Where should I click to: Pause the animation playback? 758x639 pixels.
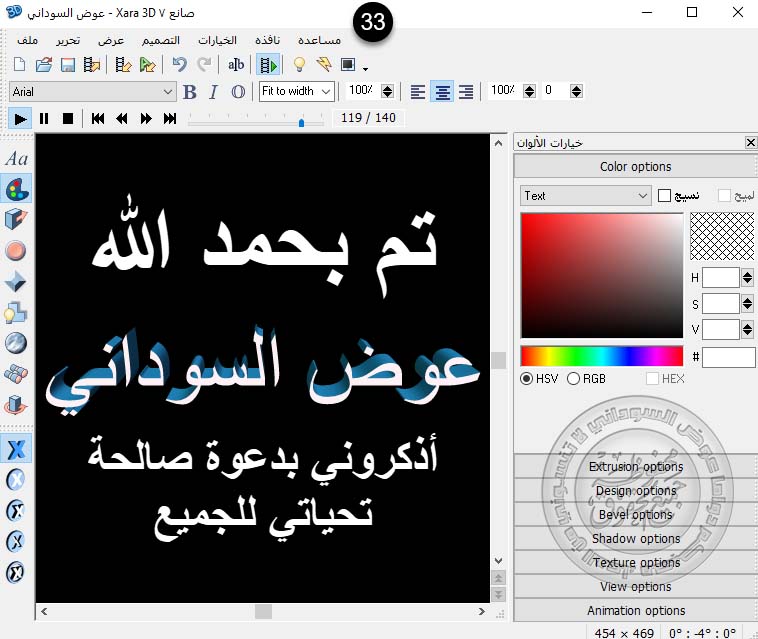[x=44, y=118]
